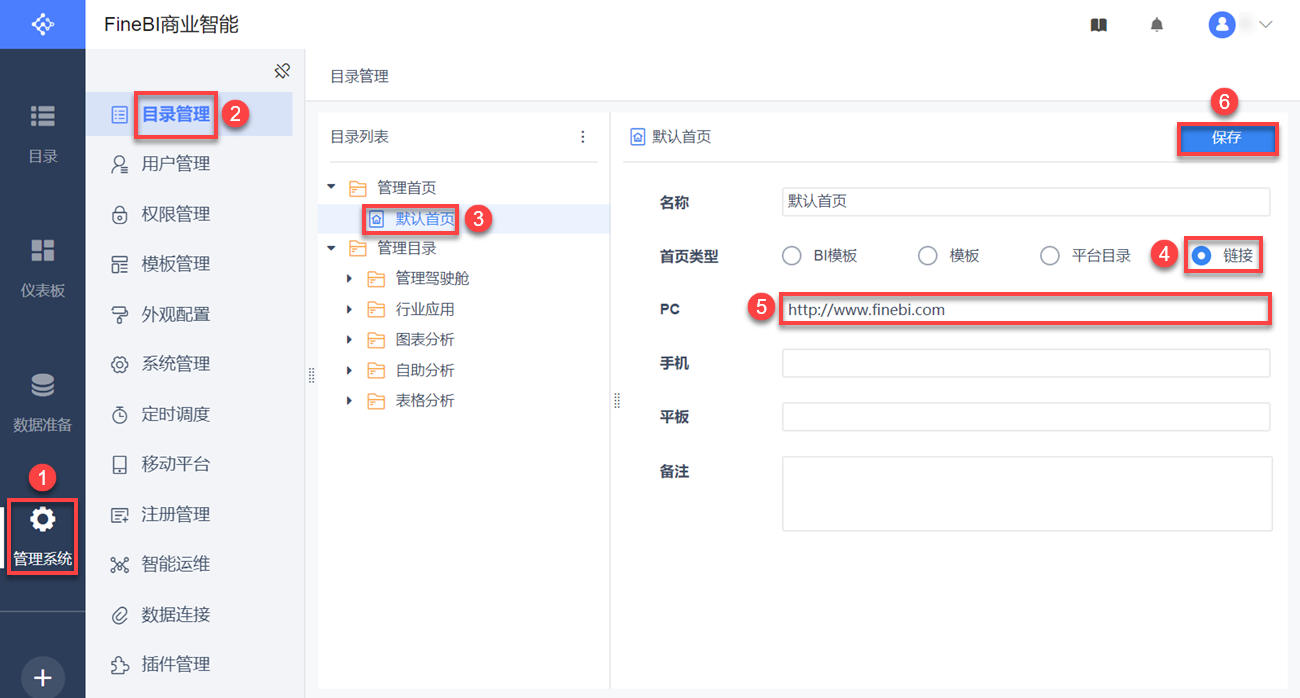The height and width of the screenshot is (698, 1300).
Task: Select 默认首页 in the directory tree
Action: (424, 218)
